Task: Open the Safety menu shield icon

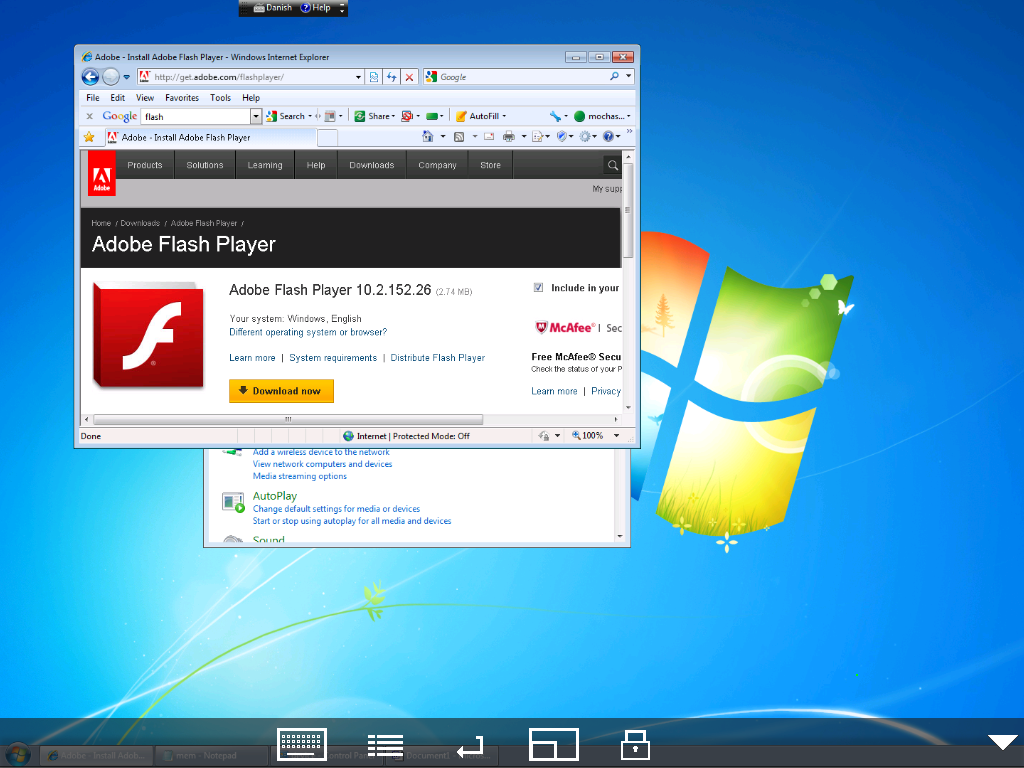Action: point(562,136)
